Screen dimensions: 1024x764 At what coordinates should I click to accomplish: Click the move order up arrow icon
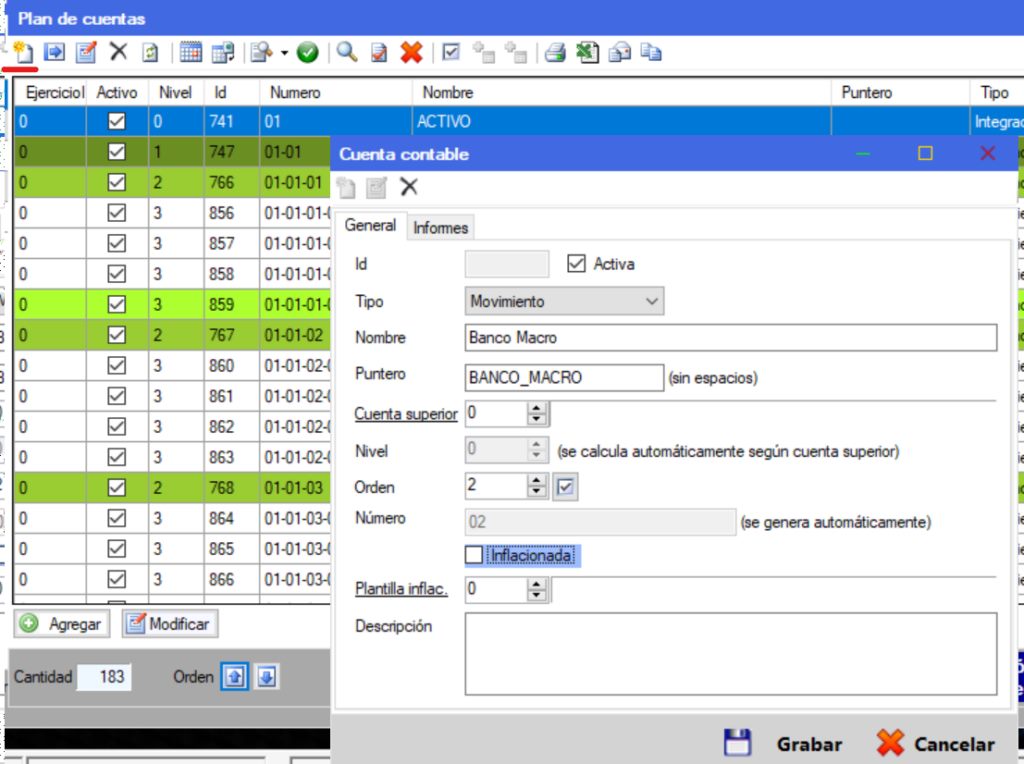(x=235, y=676)
